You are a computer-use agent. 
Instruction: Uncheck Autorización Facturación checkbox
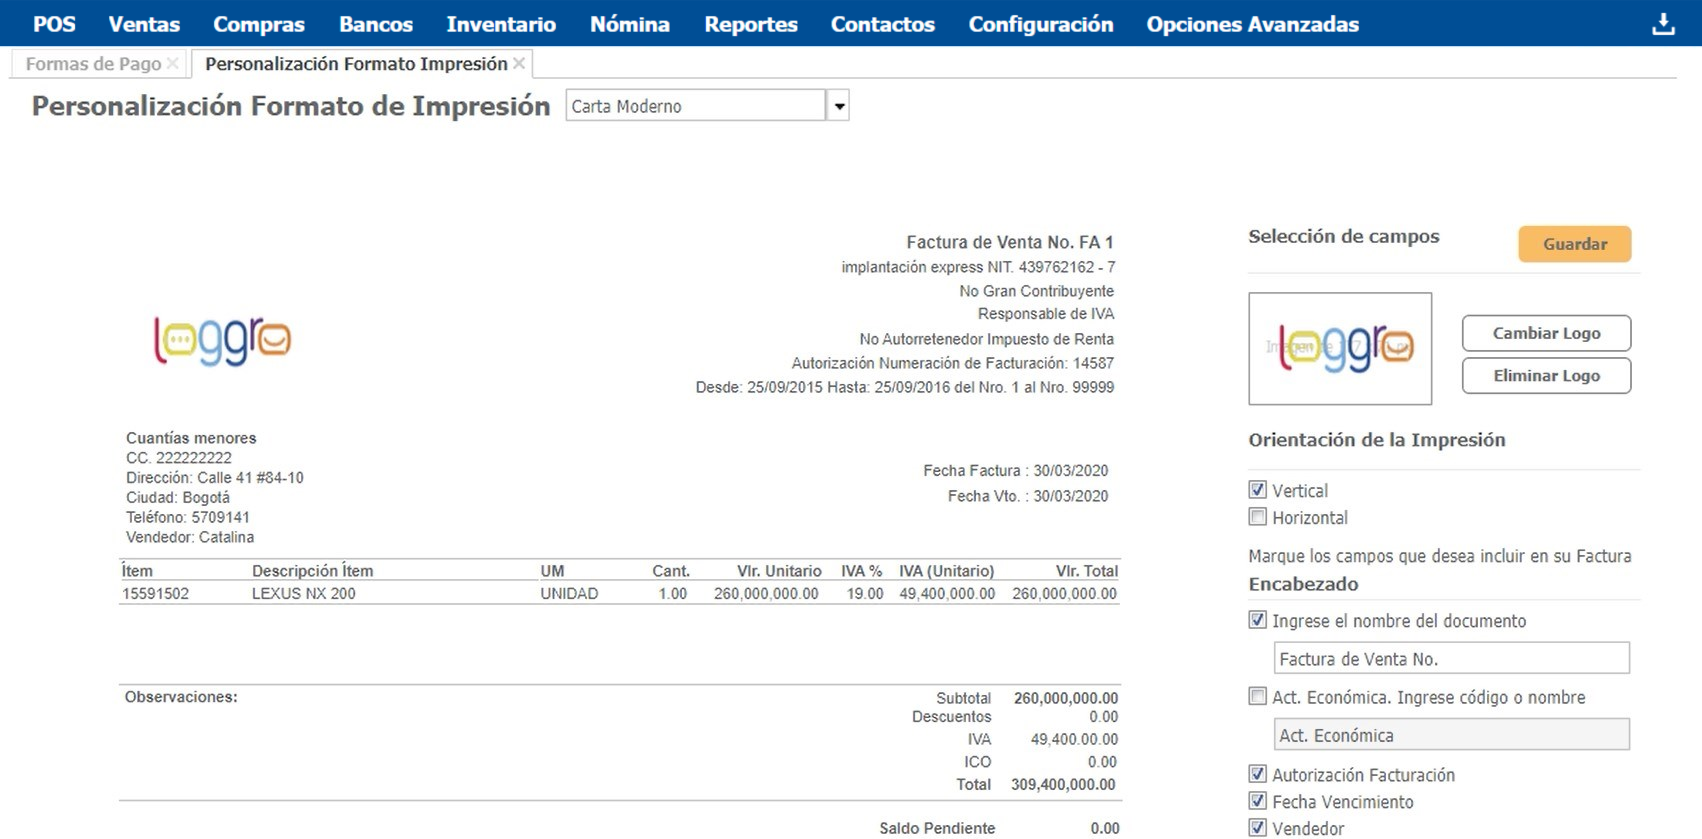tap(1258, 774)
